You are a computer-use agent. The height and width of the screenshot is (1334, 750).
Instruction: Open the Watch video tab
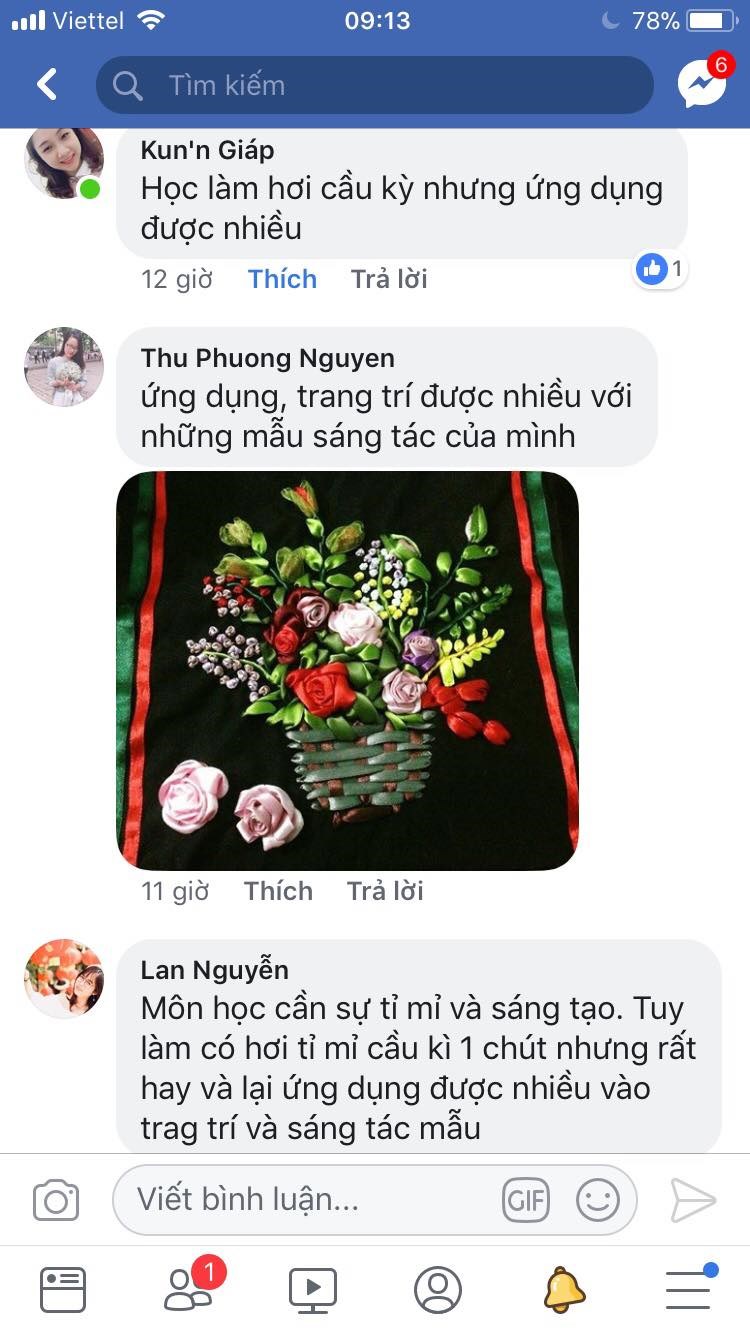click(x=313, y=1290)
